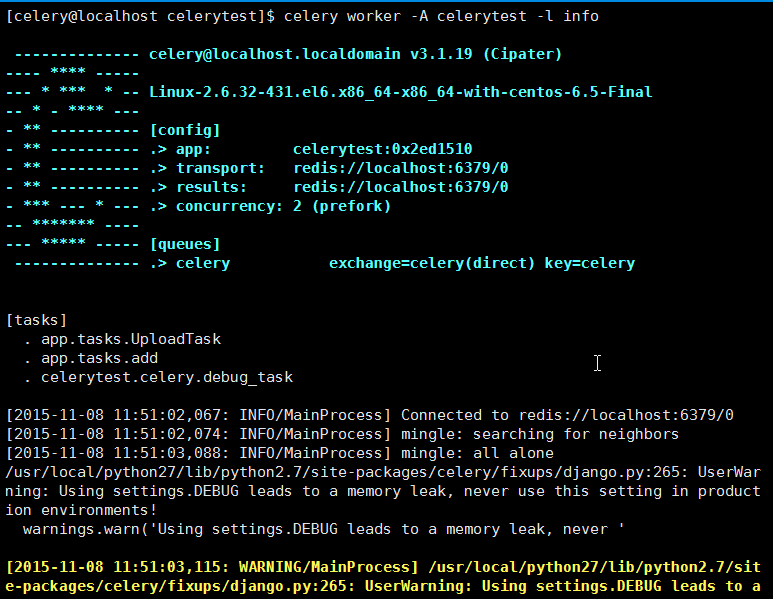Click the white text "ion environments!"
The image size is (773, 599).
[81, 510]
